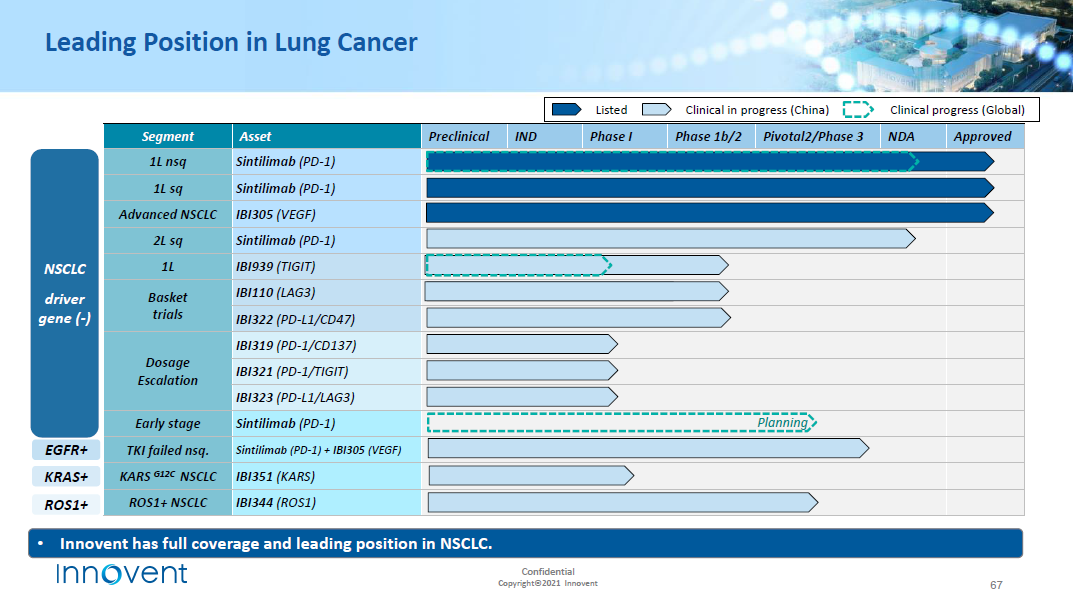Select the "Phase 1b/2" stage header
This screenshot has height=603, width=1073.
coord(712,136)
